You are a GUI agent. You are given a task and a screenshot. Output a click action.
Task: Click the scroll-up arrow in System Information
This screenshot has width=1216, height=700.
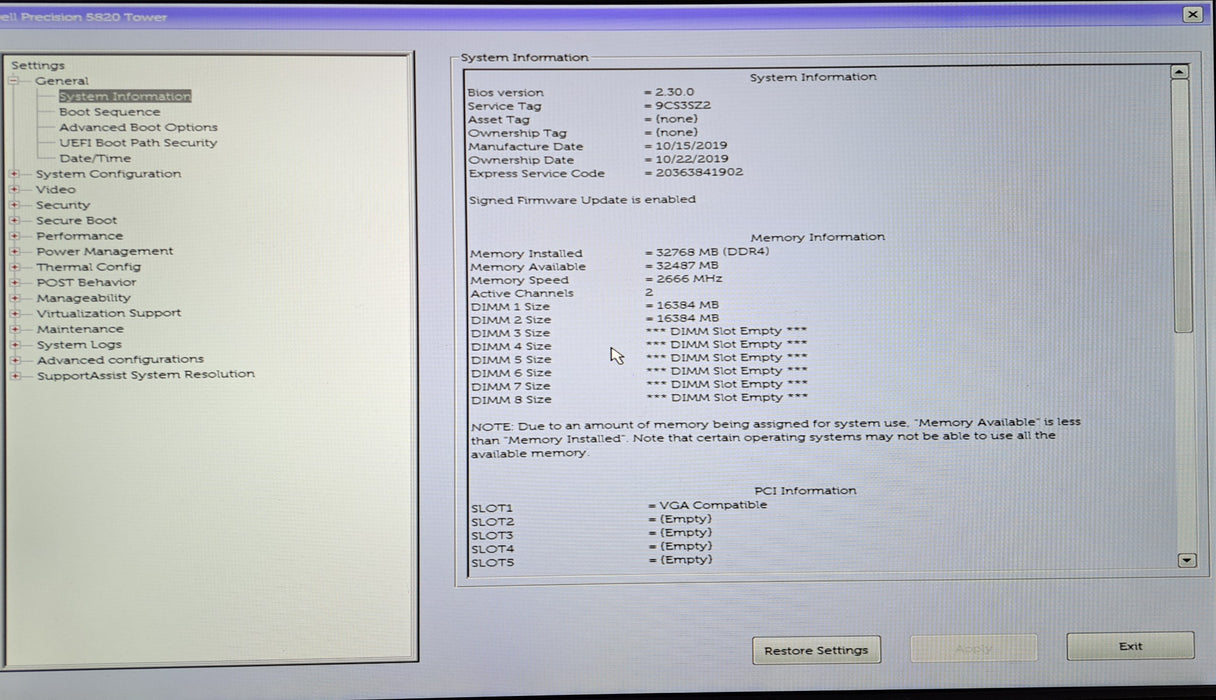pyautogui.click(x=1180, y=72)
